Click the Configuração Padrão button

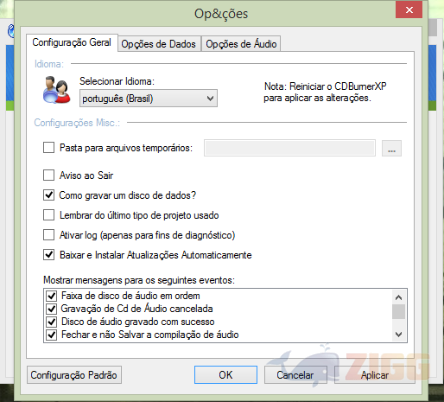(74, 375)
